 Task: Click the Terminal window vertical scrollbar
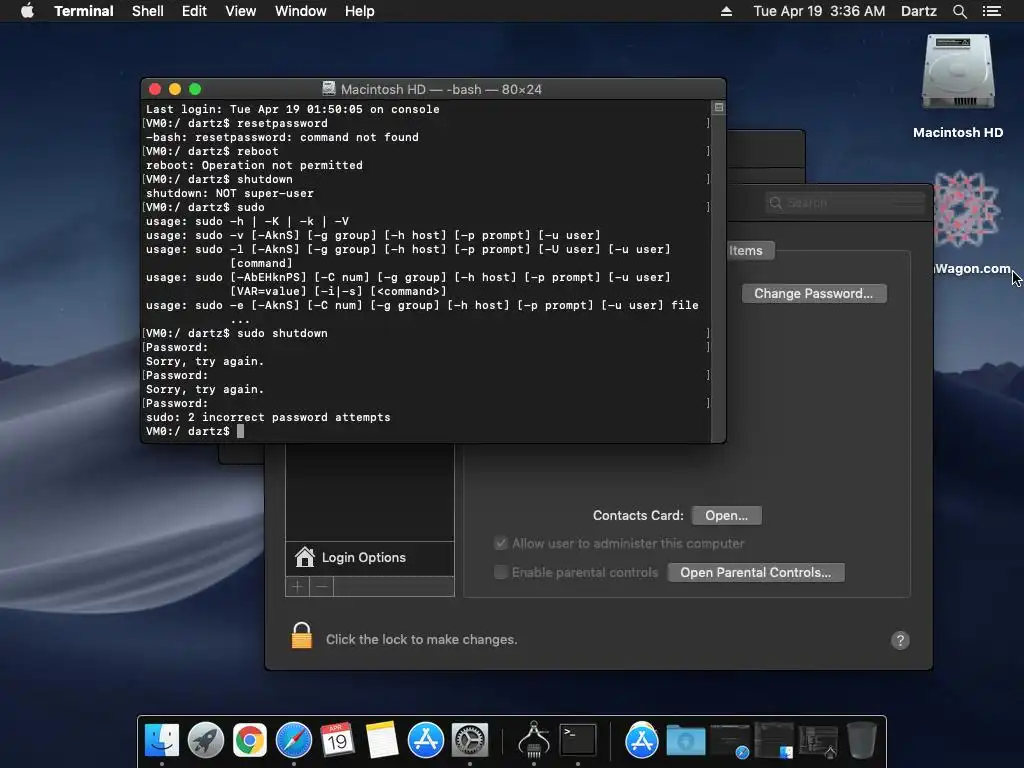pos(718,271)
